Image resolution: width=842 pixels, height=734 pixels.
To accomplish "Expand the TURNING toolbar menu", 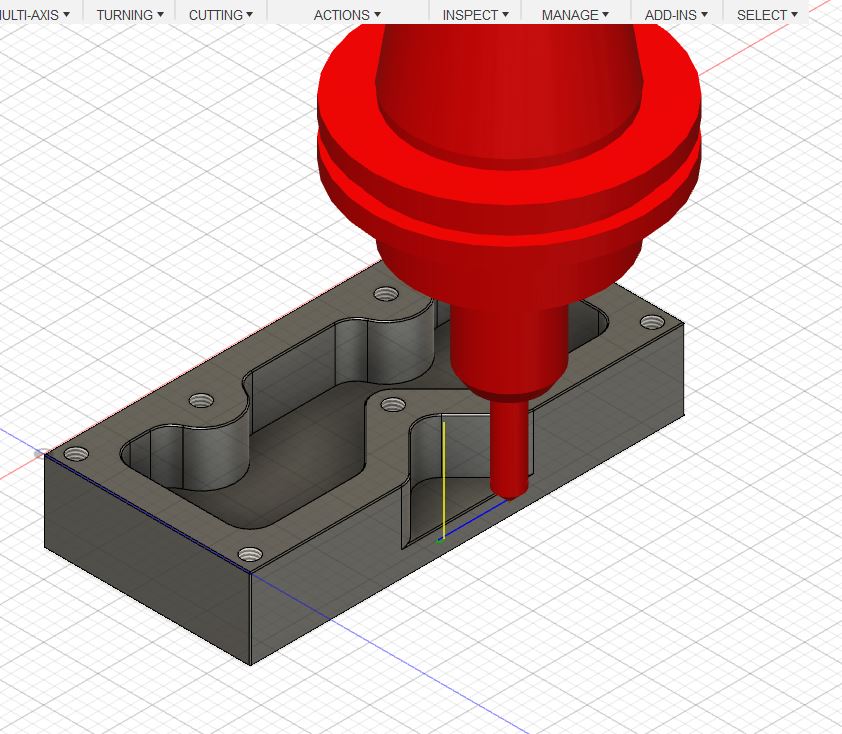I will (x=130, y=15).
